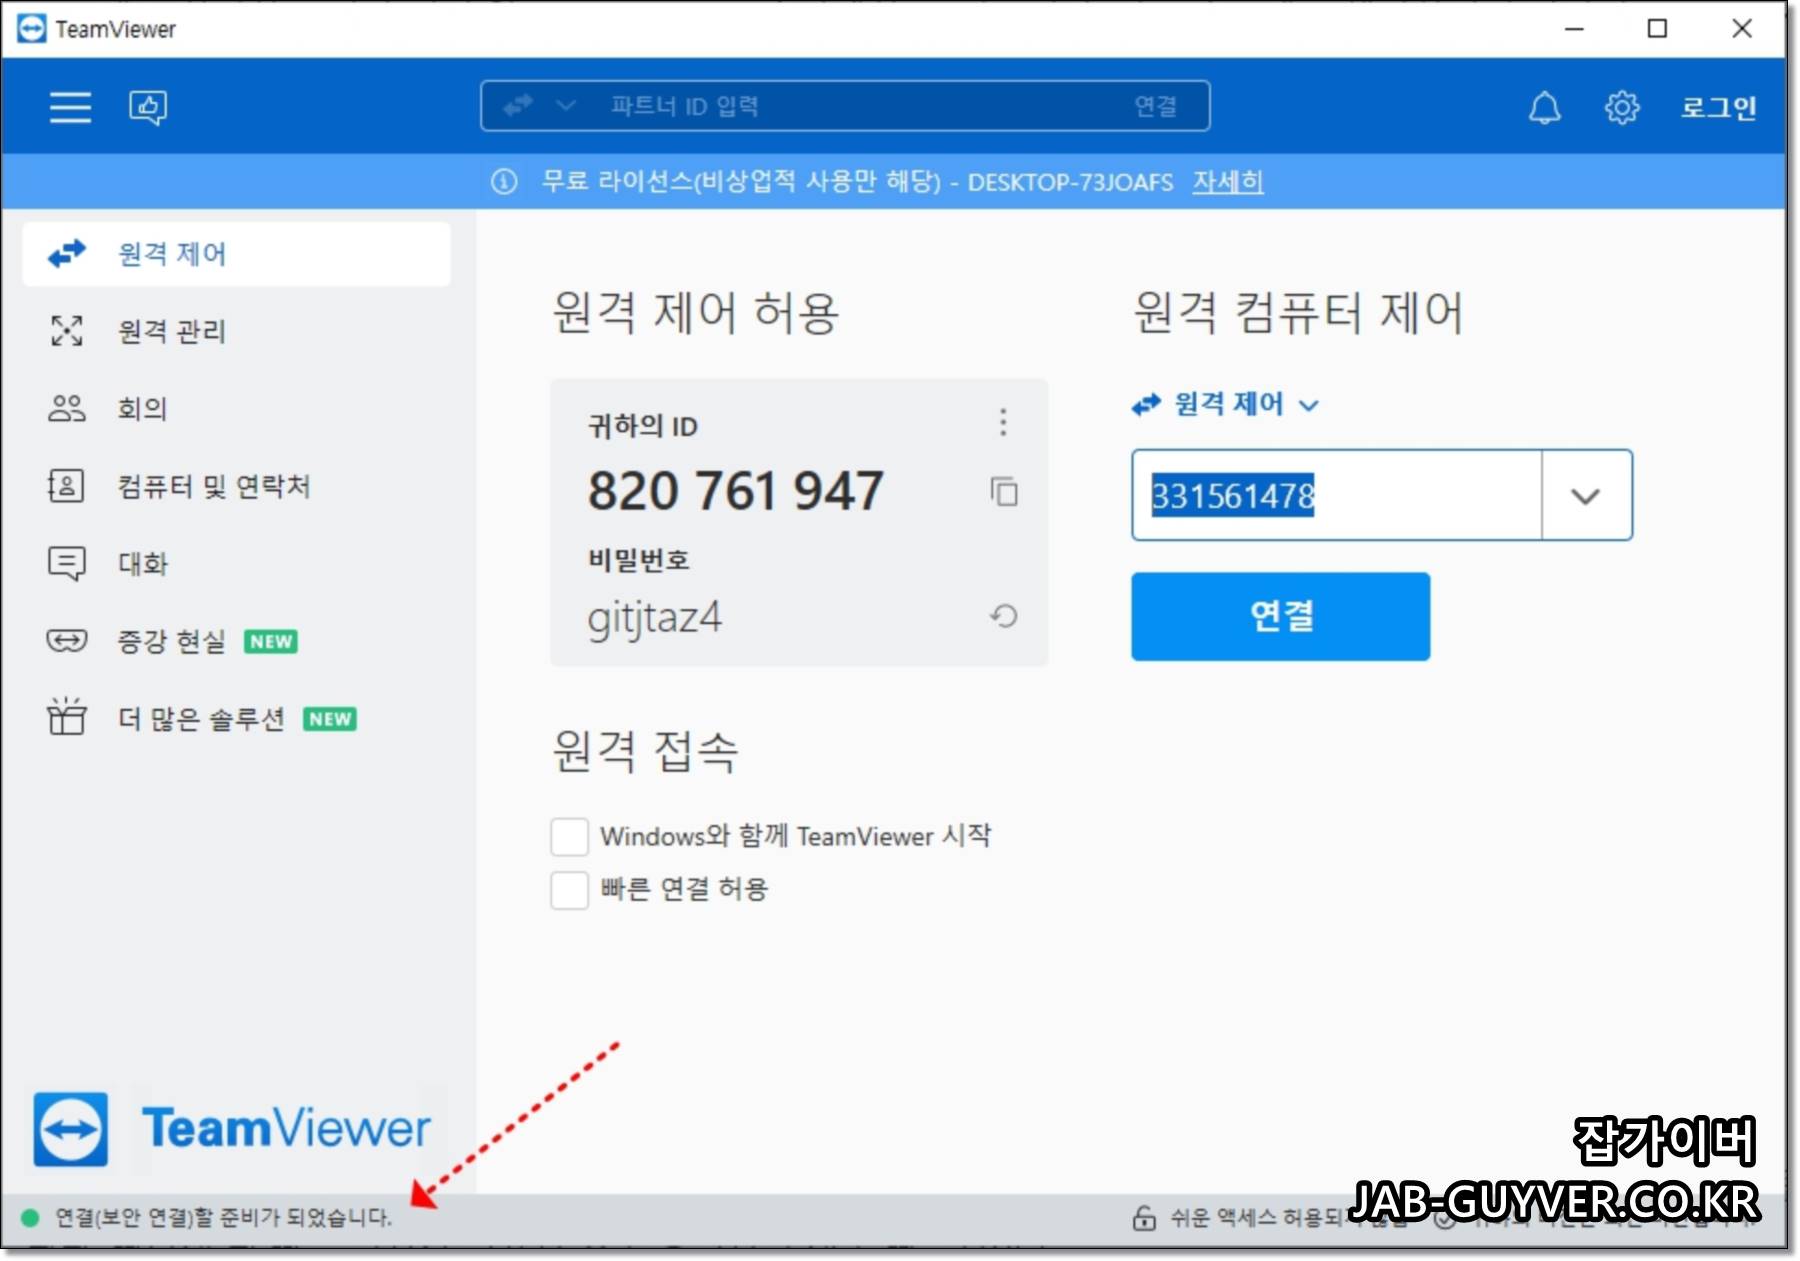Open the 증강 현실 tab
Viewport: 1800px width, 1261px height.
click(236, 641)
